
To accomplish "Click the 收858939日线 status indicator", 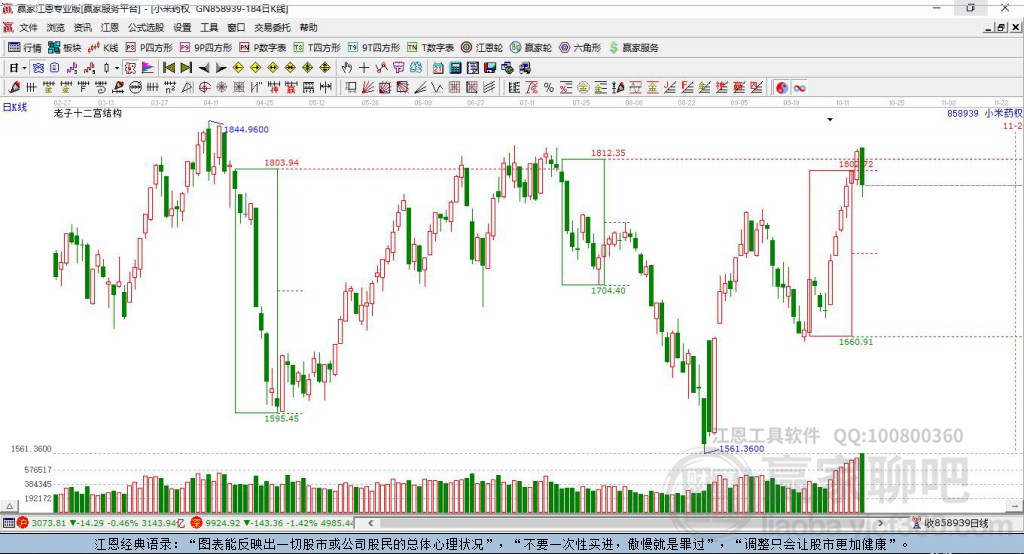I will pos(950,523).
